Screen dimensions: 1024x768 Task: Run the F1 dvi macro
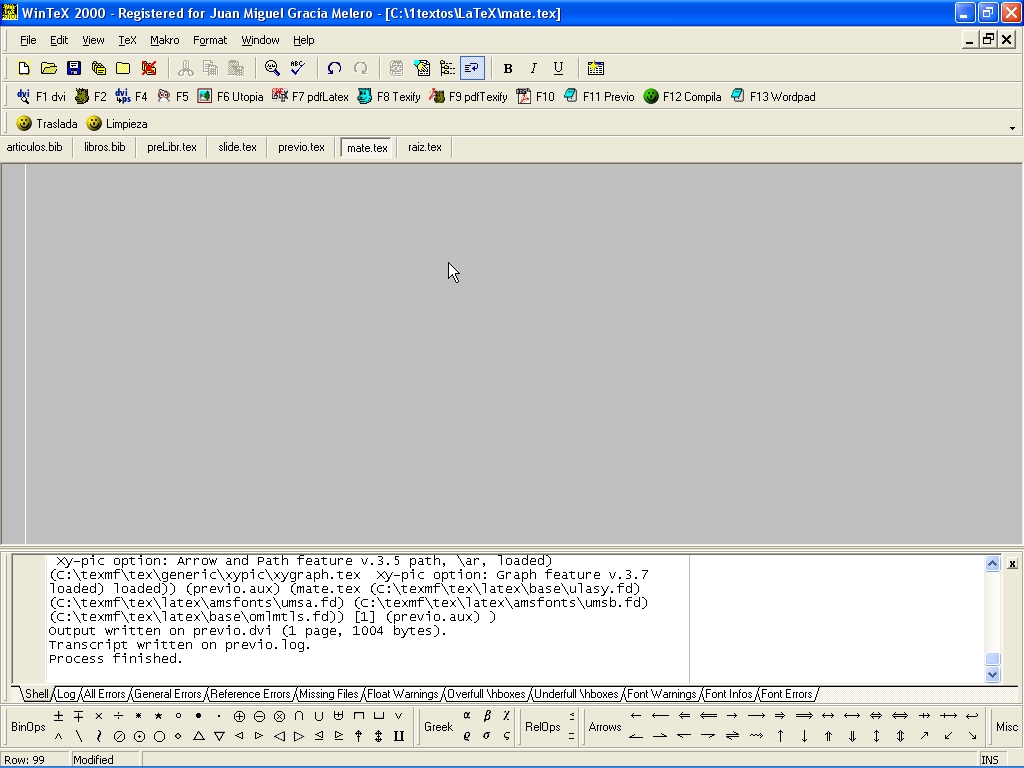click(x=42, y=97)
